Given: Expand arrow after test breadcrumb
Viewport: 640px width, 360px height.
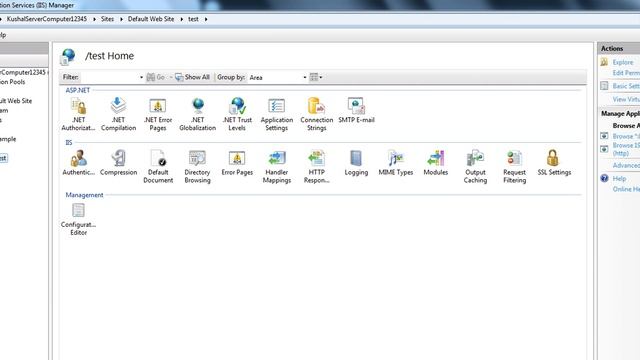Looking at the screenshot, I should pyautogui.click(x=206, y=19).
